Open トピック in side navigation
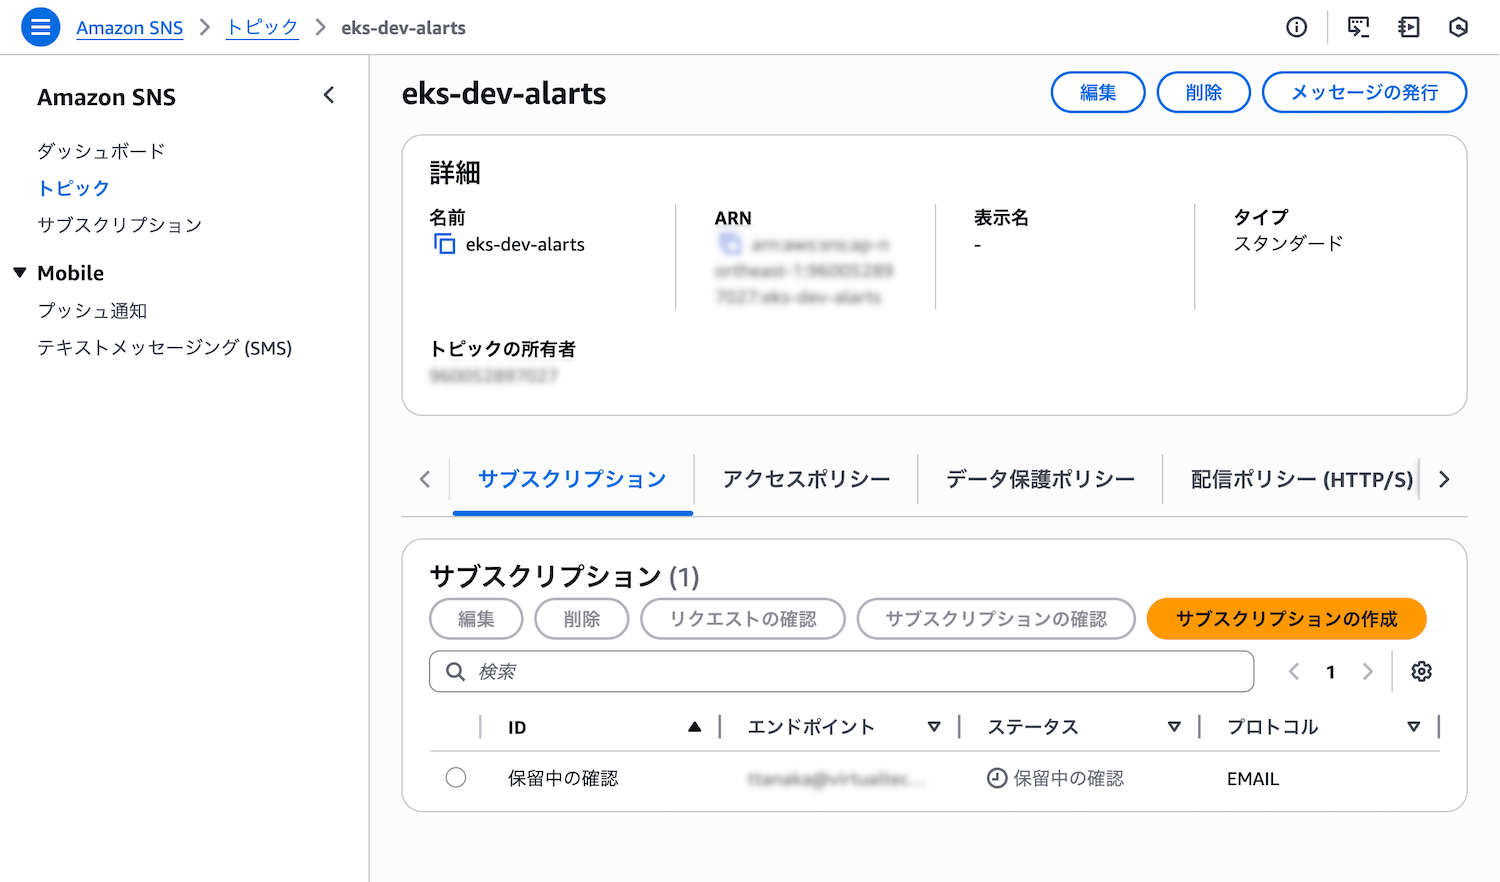This screenshot has width=1500, height=882. [73, 188]
